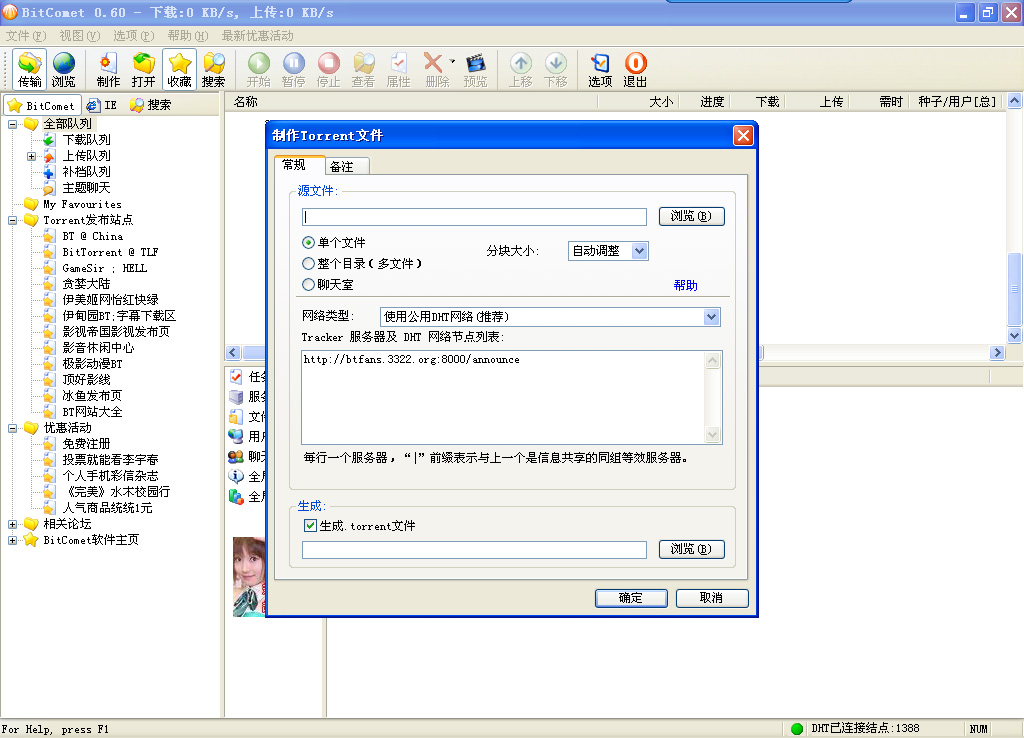Select 下载队列 download queue in tree
1024x738 pixels.
pos(86,140)
